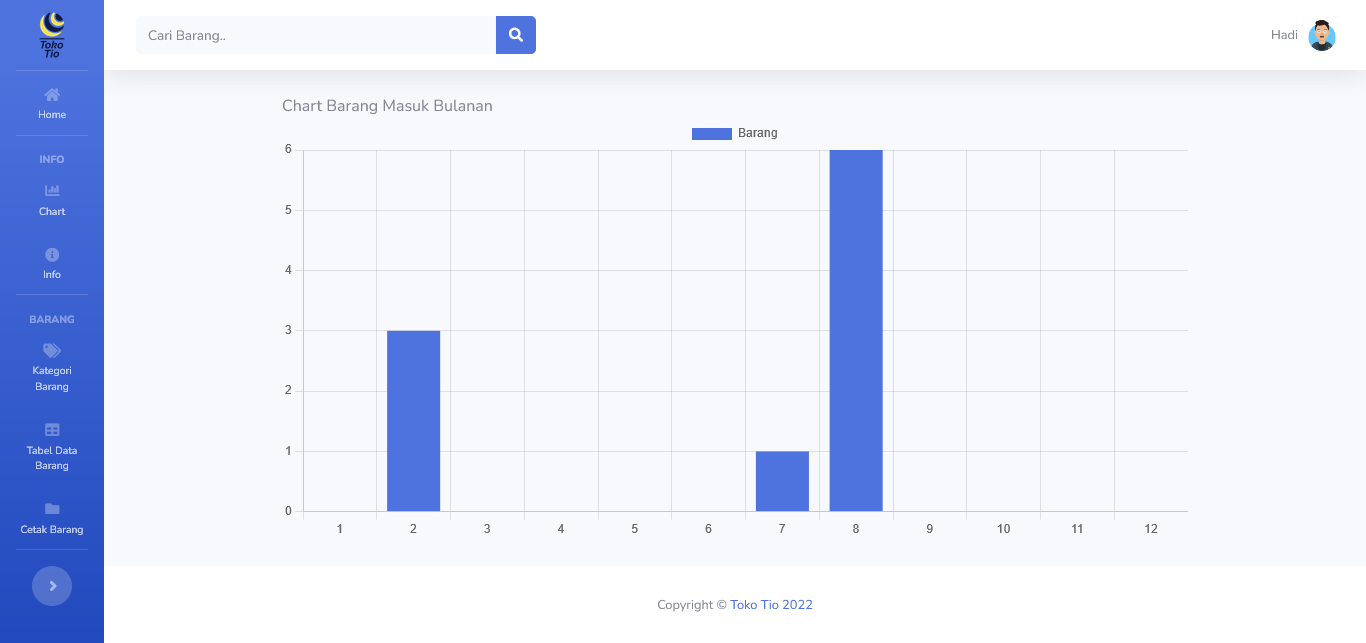1366x643 pixels.
Task: Click the bar for month 2
Action: coord(413,420)
